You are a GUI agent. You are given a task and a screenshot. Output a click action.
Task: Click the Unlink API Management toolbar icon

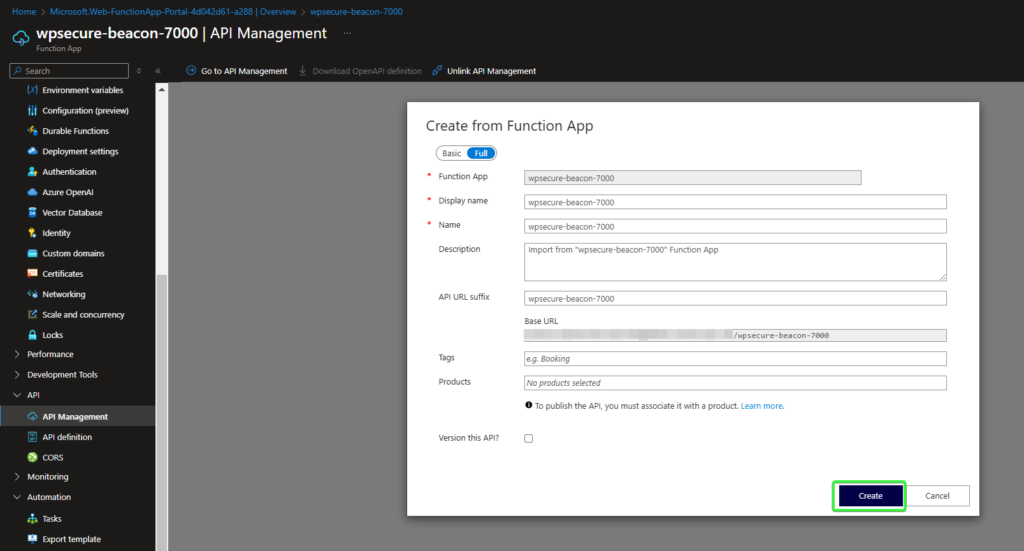coord(437,71)
